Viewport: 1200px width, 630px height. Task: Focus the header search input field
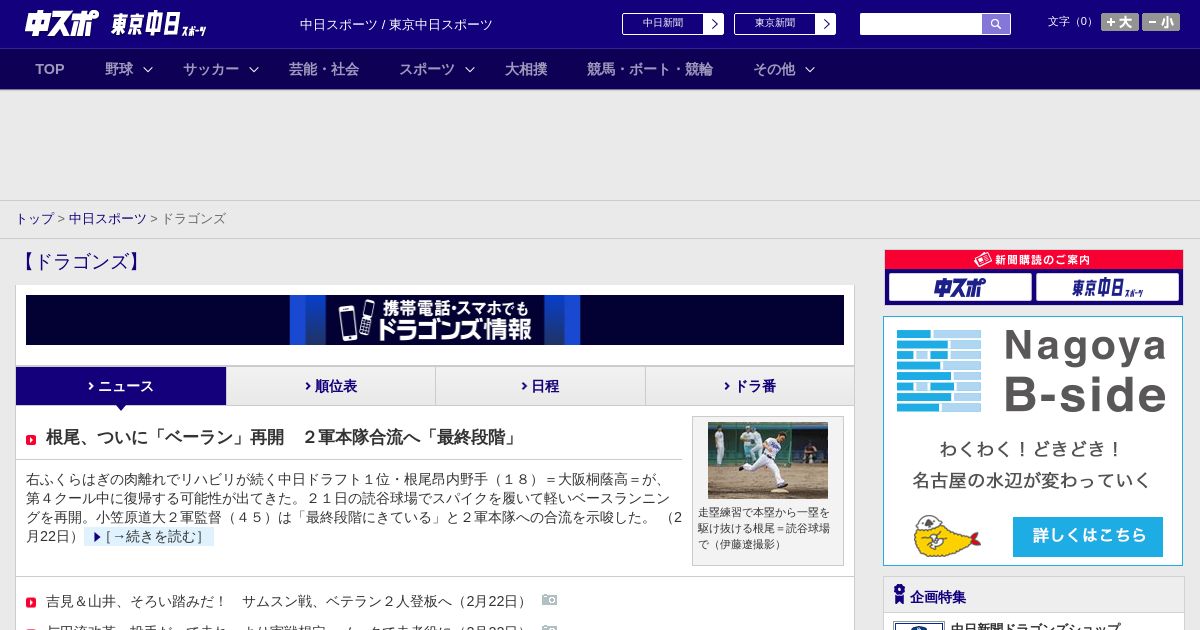click(921, 24)
